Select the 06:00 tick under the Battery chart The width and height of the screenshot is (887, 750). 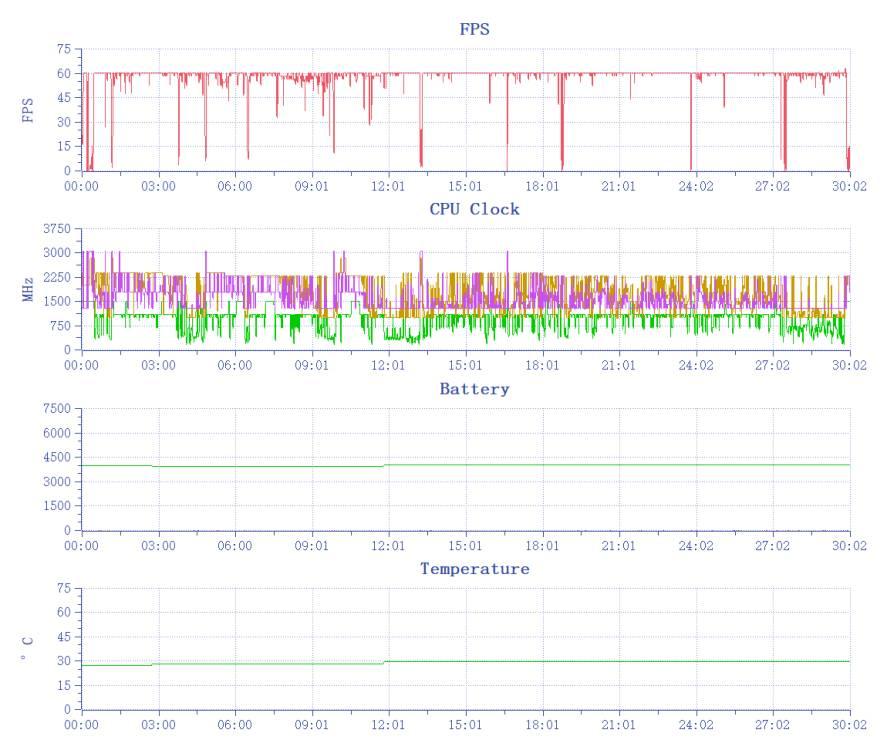click(235, 546)
